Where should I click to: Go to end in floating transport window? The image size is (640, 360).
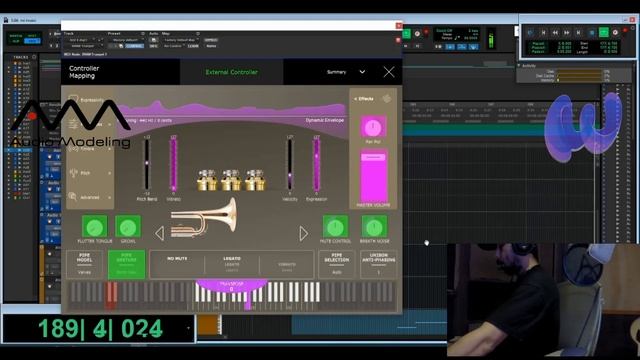coord(578,32)
